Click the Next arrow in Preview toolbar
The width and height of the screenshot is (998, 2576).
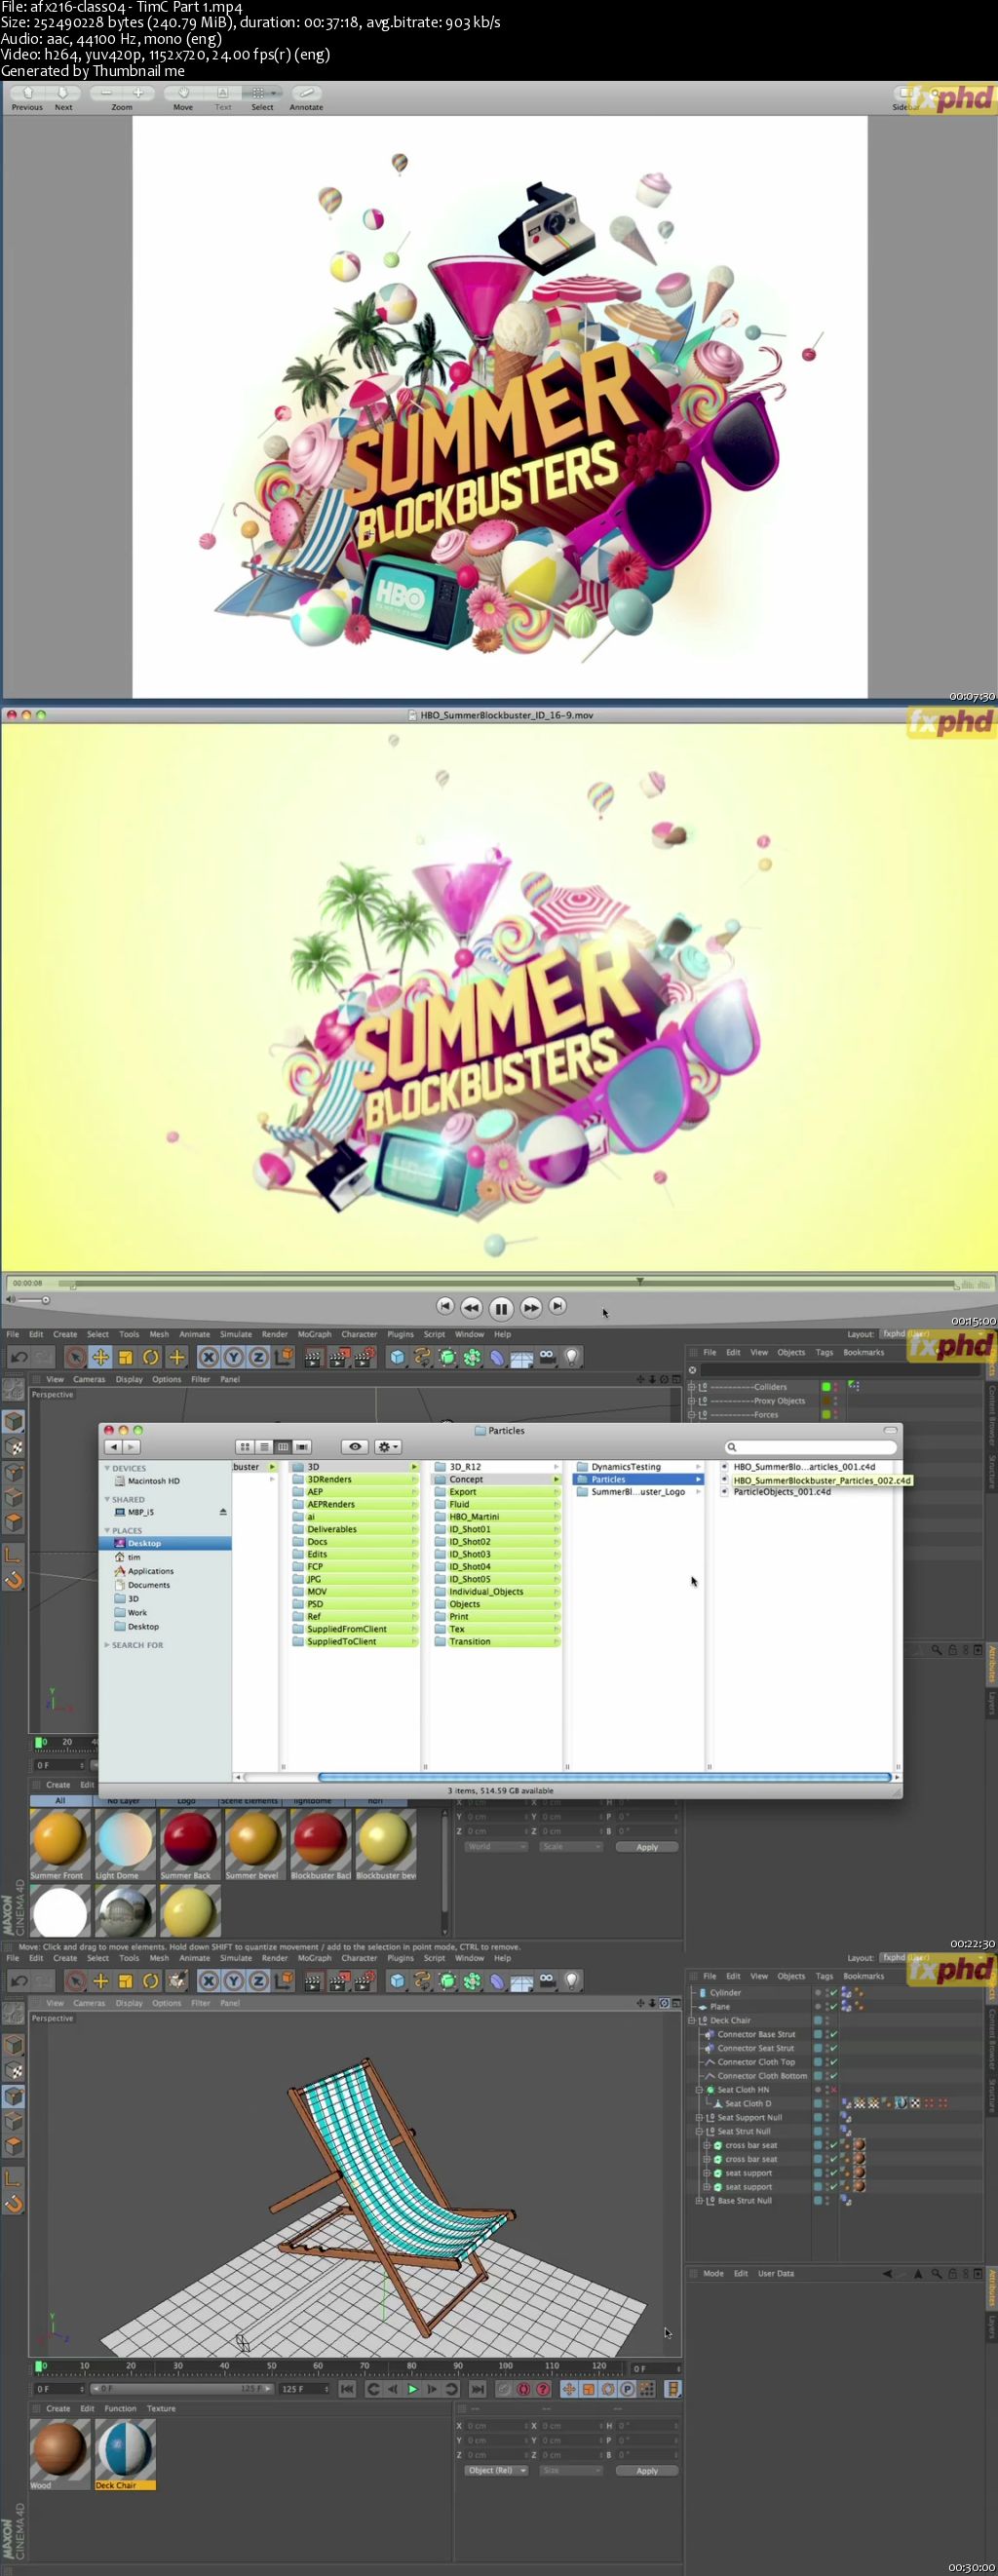tap(62, 93)
